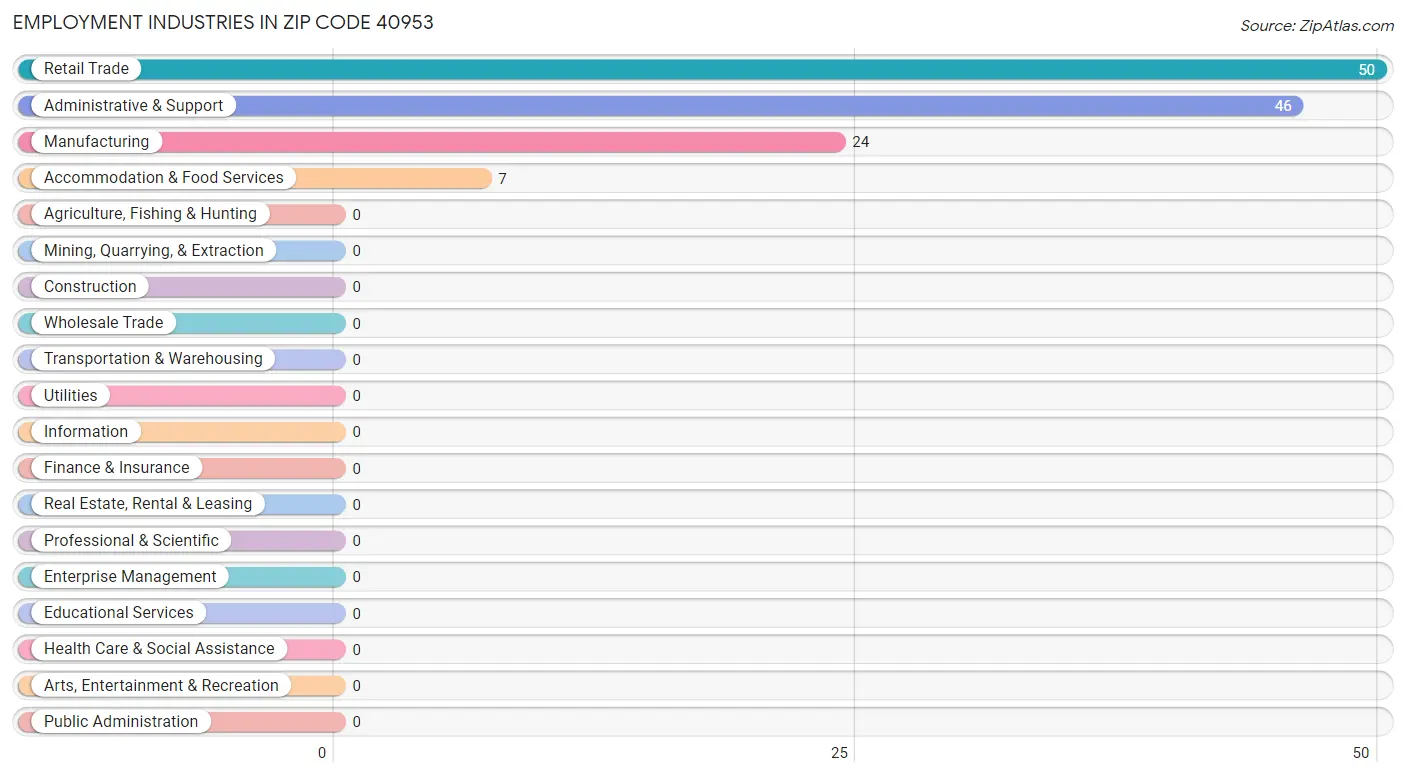Screen dimensions: 1406x777
Task: Click the Source: ZipAtlas.com text
Action: coord(1317,26)
